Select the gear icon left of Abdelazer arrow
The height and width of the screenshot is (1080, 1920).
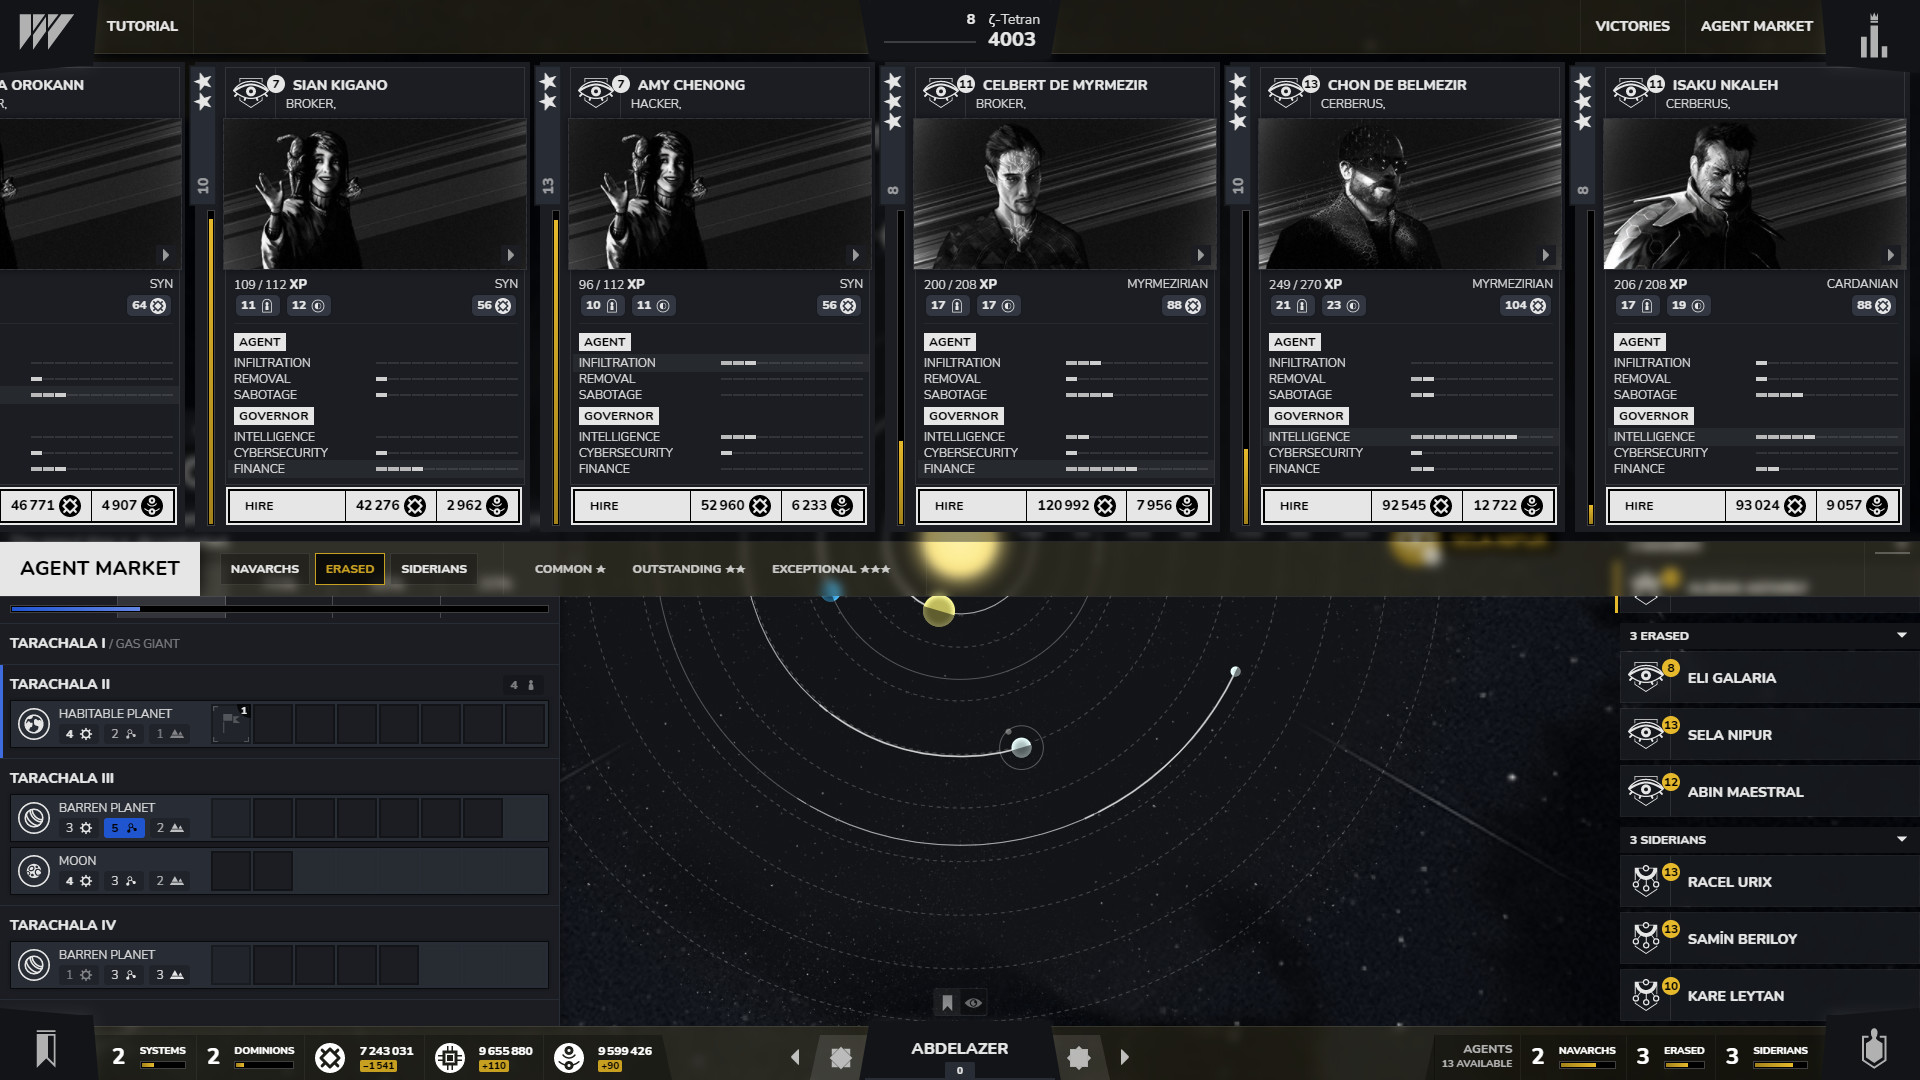pyautogui.click(x=842, y=1056)
